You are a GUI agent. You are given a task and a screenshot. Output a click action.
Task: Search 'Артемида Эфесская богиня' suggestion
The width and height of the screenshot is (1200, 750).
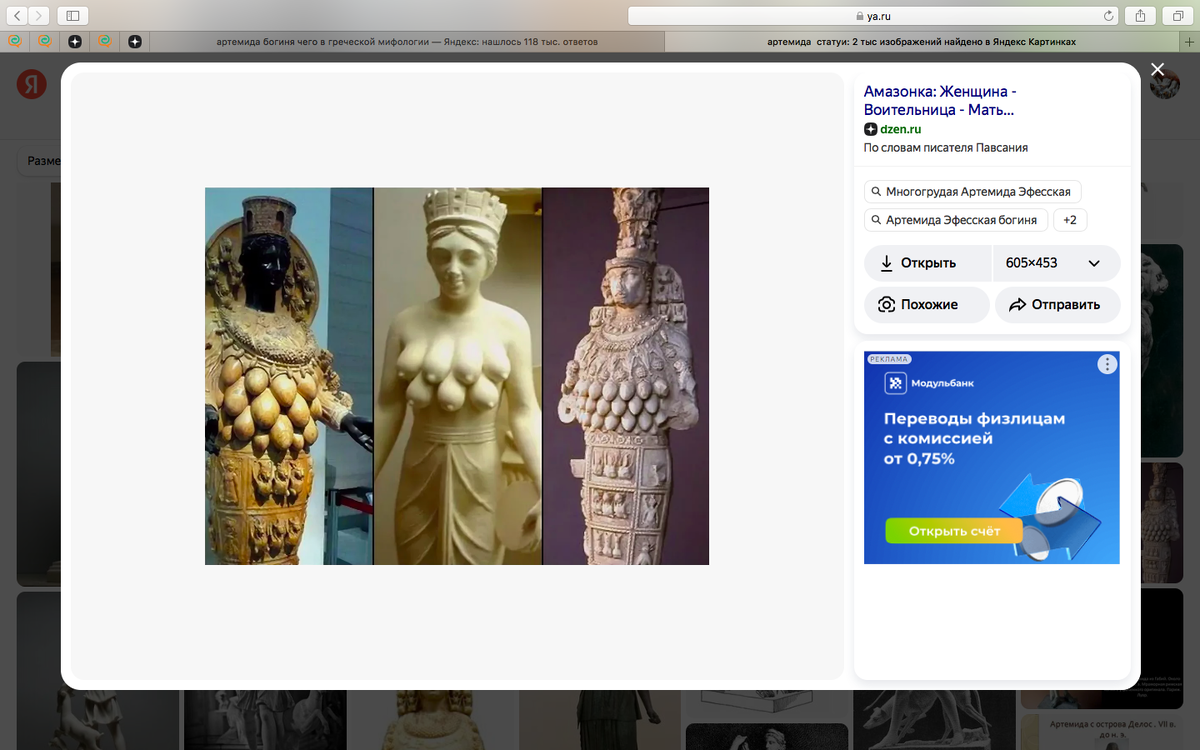[x=956, y=220]
